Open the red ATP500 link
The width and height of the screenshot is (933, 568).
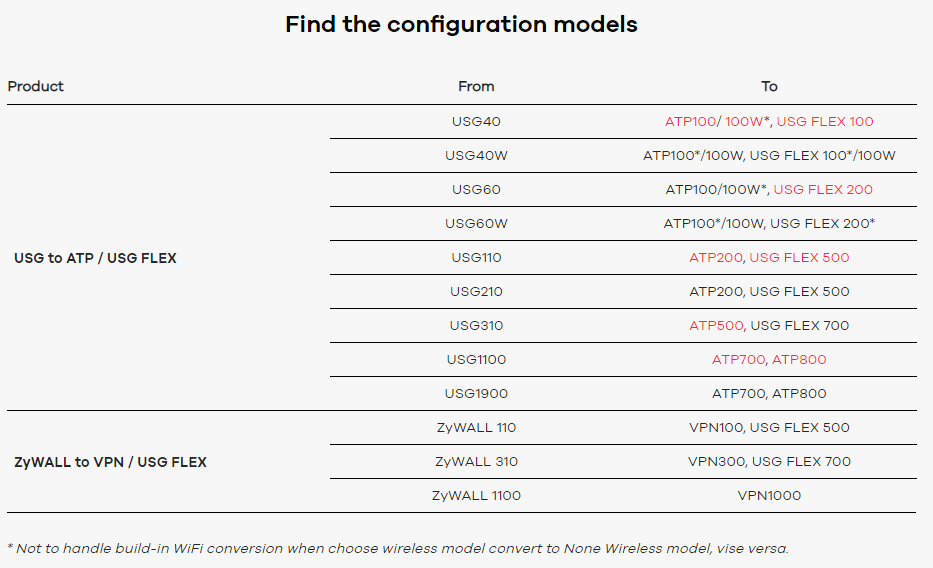pos(716,326)
